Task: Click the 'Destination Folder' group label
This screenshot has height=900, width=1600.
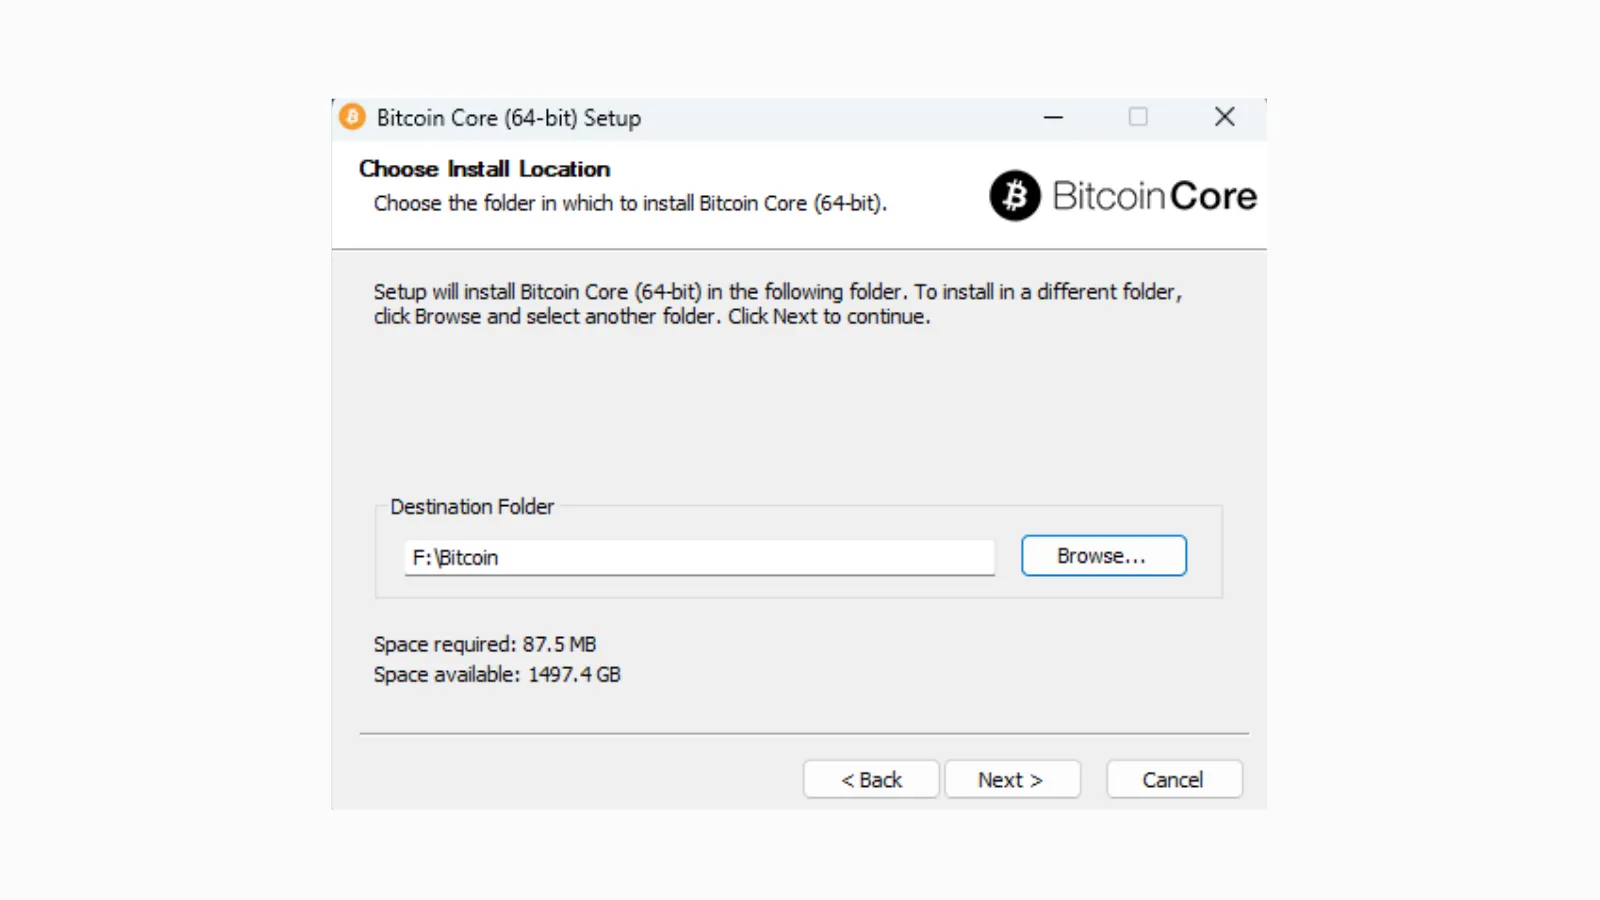Action: 472,507
